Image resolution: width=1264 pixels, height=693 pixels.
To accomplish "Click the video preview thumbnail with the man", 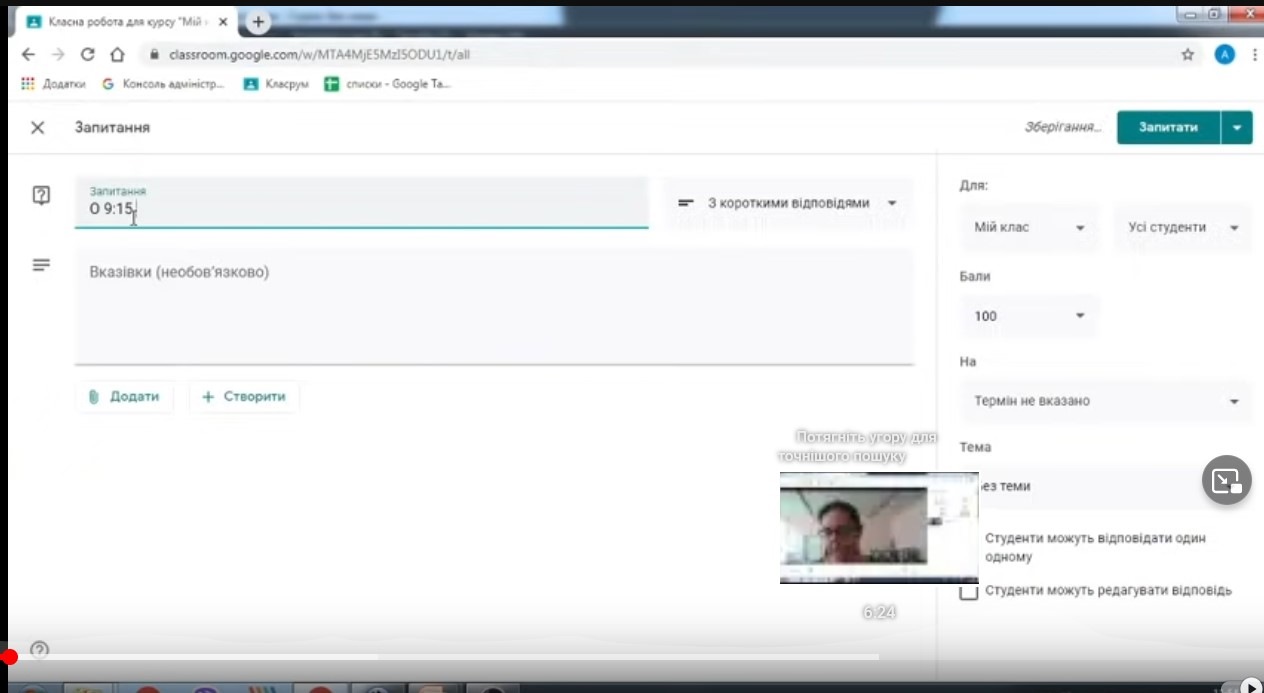I will [879, 528].
